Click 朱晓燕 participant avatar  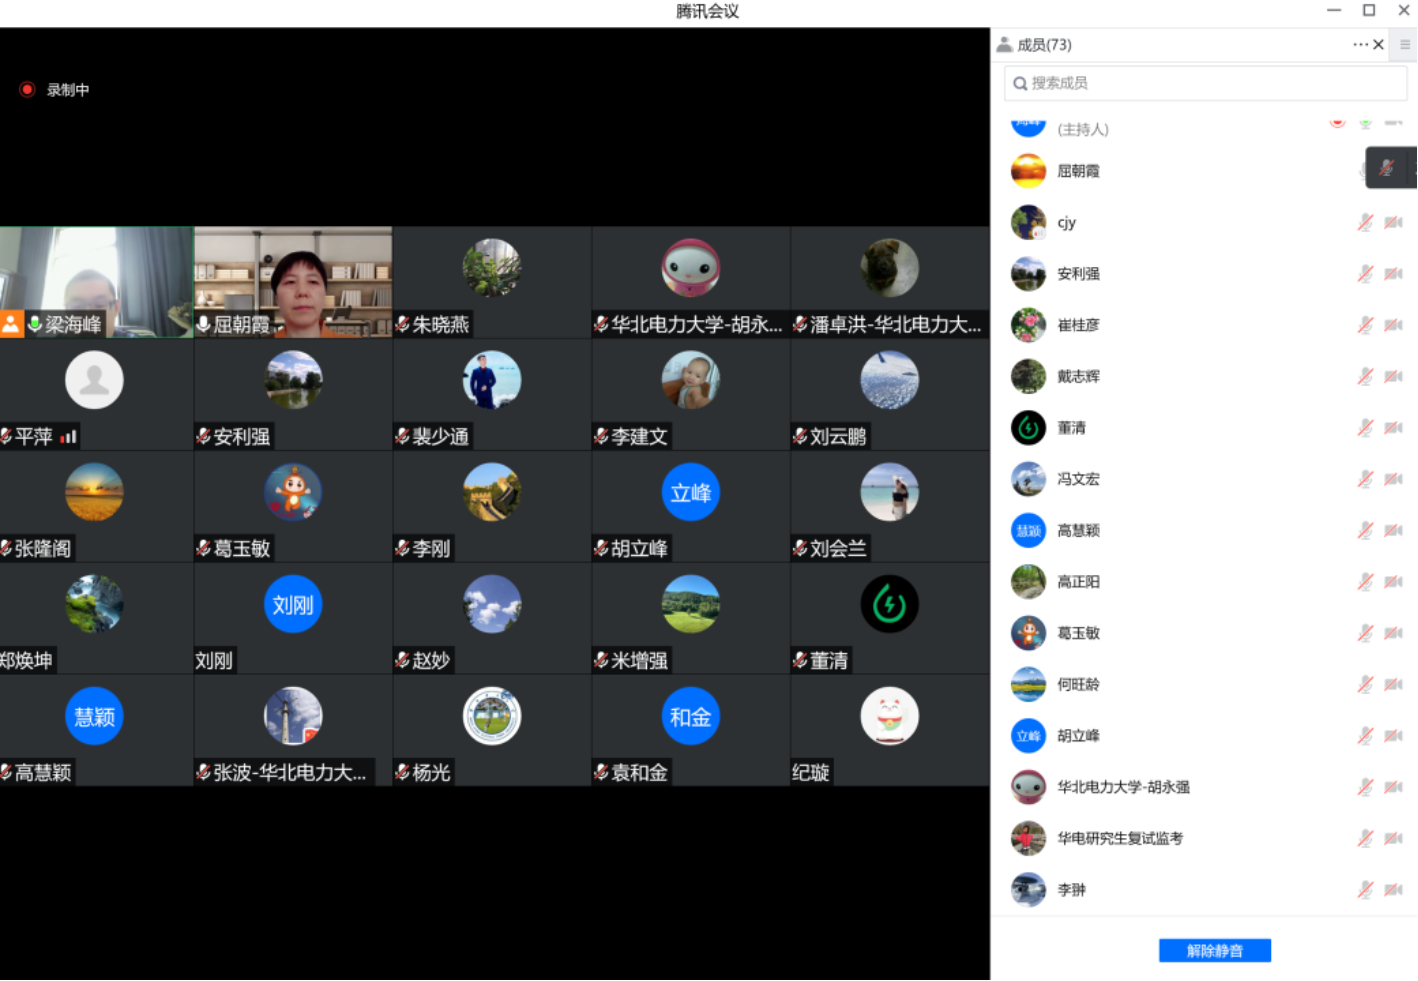pos(492,268)
